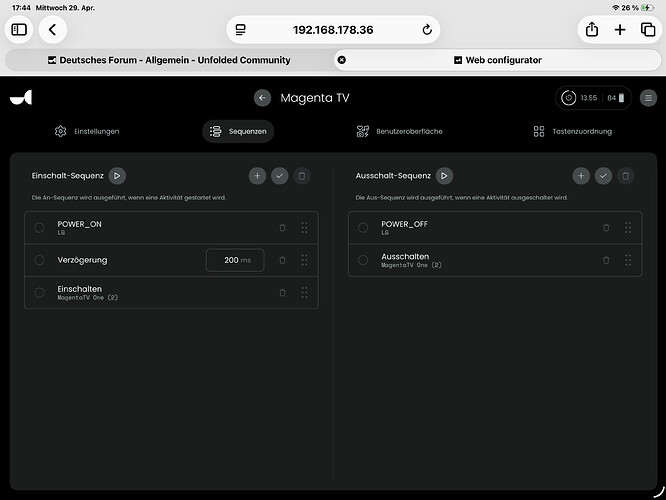The image size is (666, 500).
Task: Click the Wi-Fi status icon
Action: tap(615, 8)
